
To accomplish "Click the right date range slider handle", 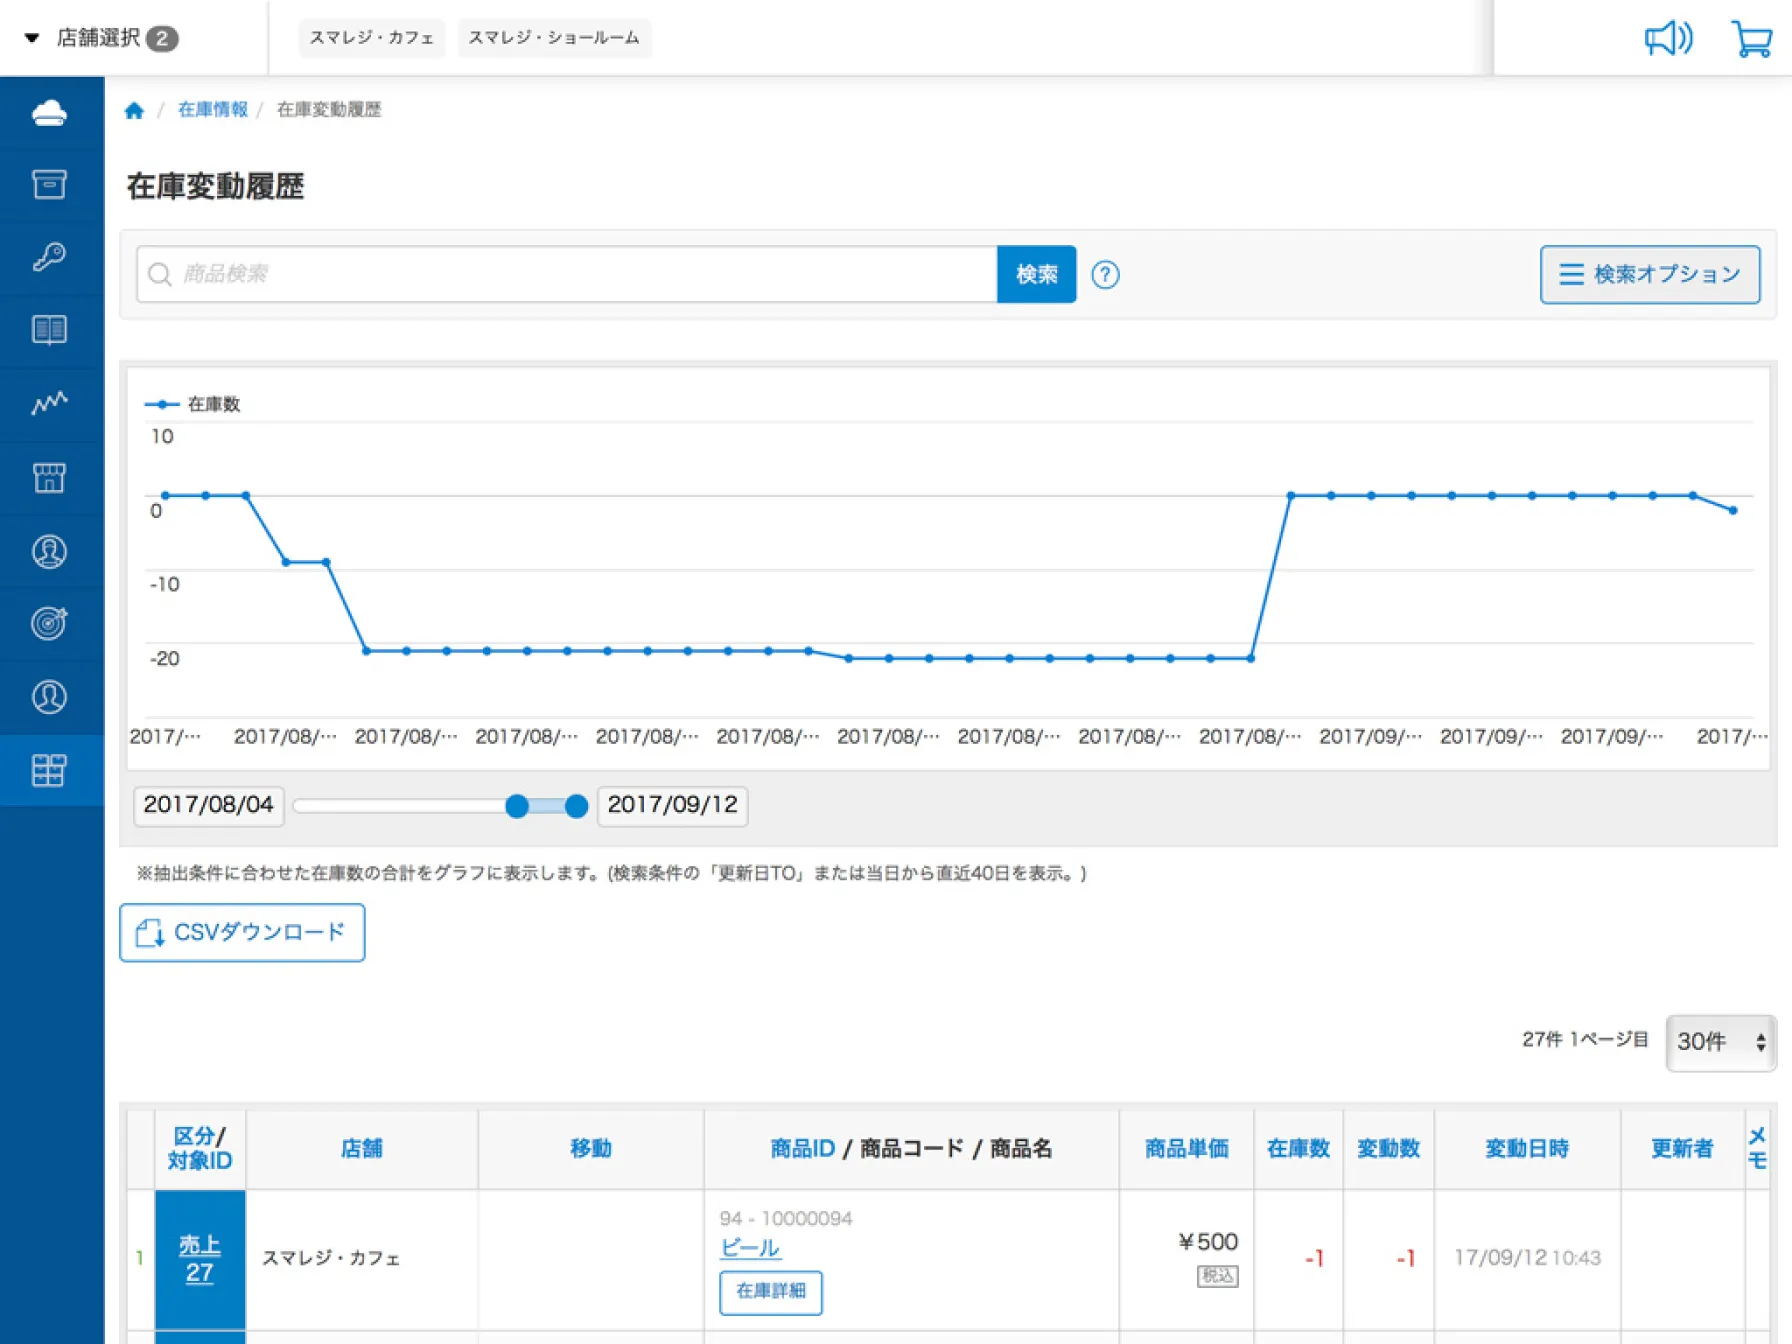I will point(576,806).
